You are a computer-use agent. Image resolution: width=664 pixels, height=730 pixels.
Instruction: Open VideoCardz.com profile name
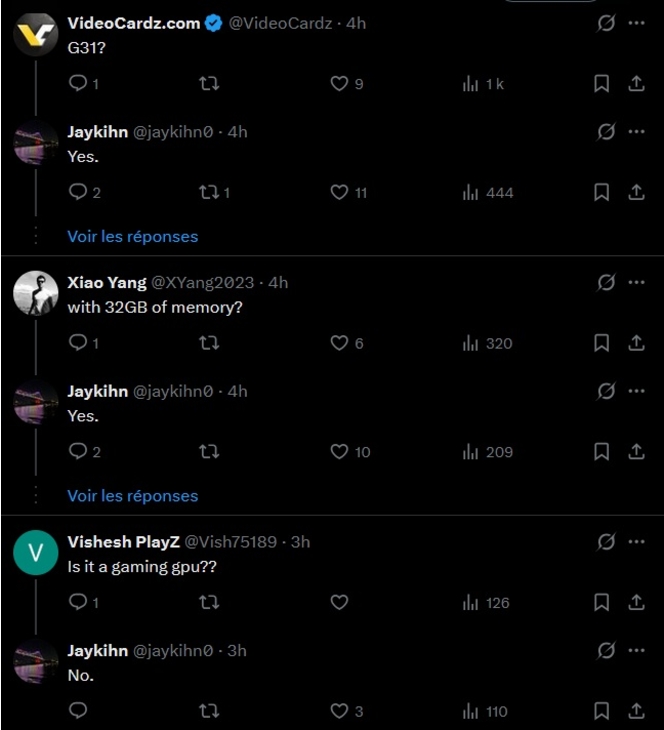(134, 23)
